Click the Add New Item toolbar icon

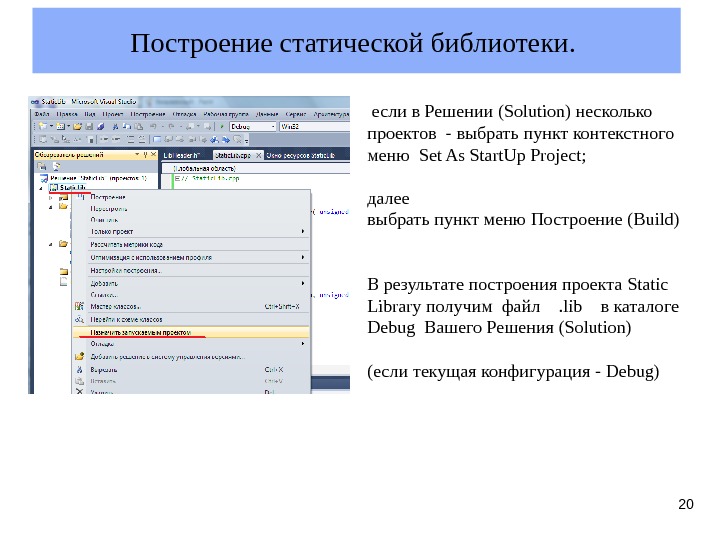coord(60,126)
